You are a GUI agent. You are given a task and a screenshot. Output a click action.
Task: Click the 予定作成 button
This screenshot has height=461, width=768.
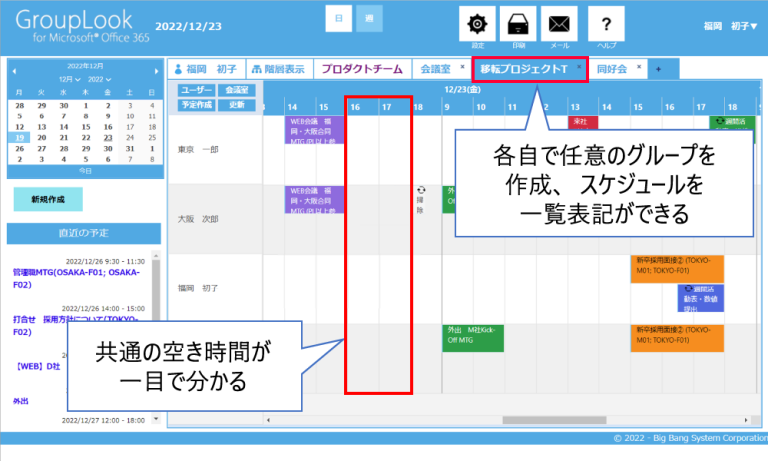click(x=195, y=104)
